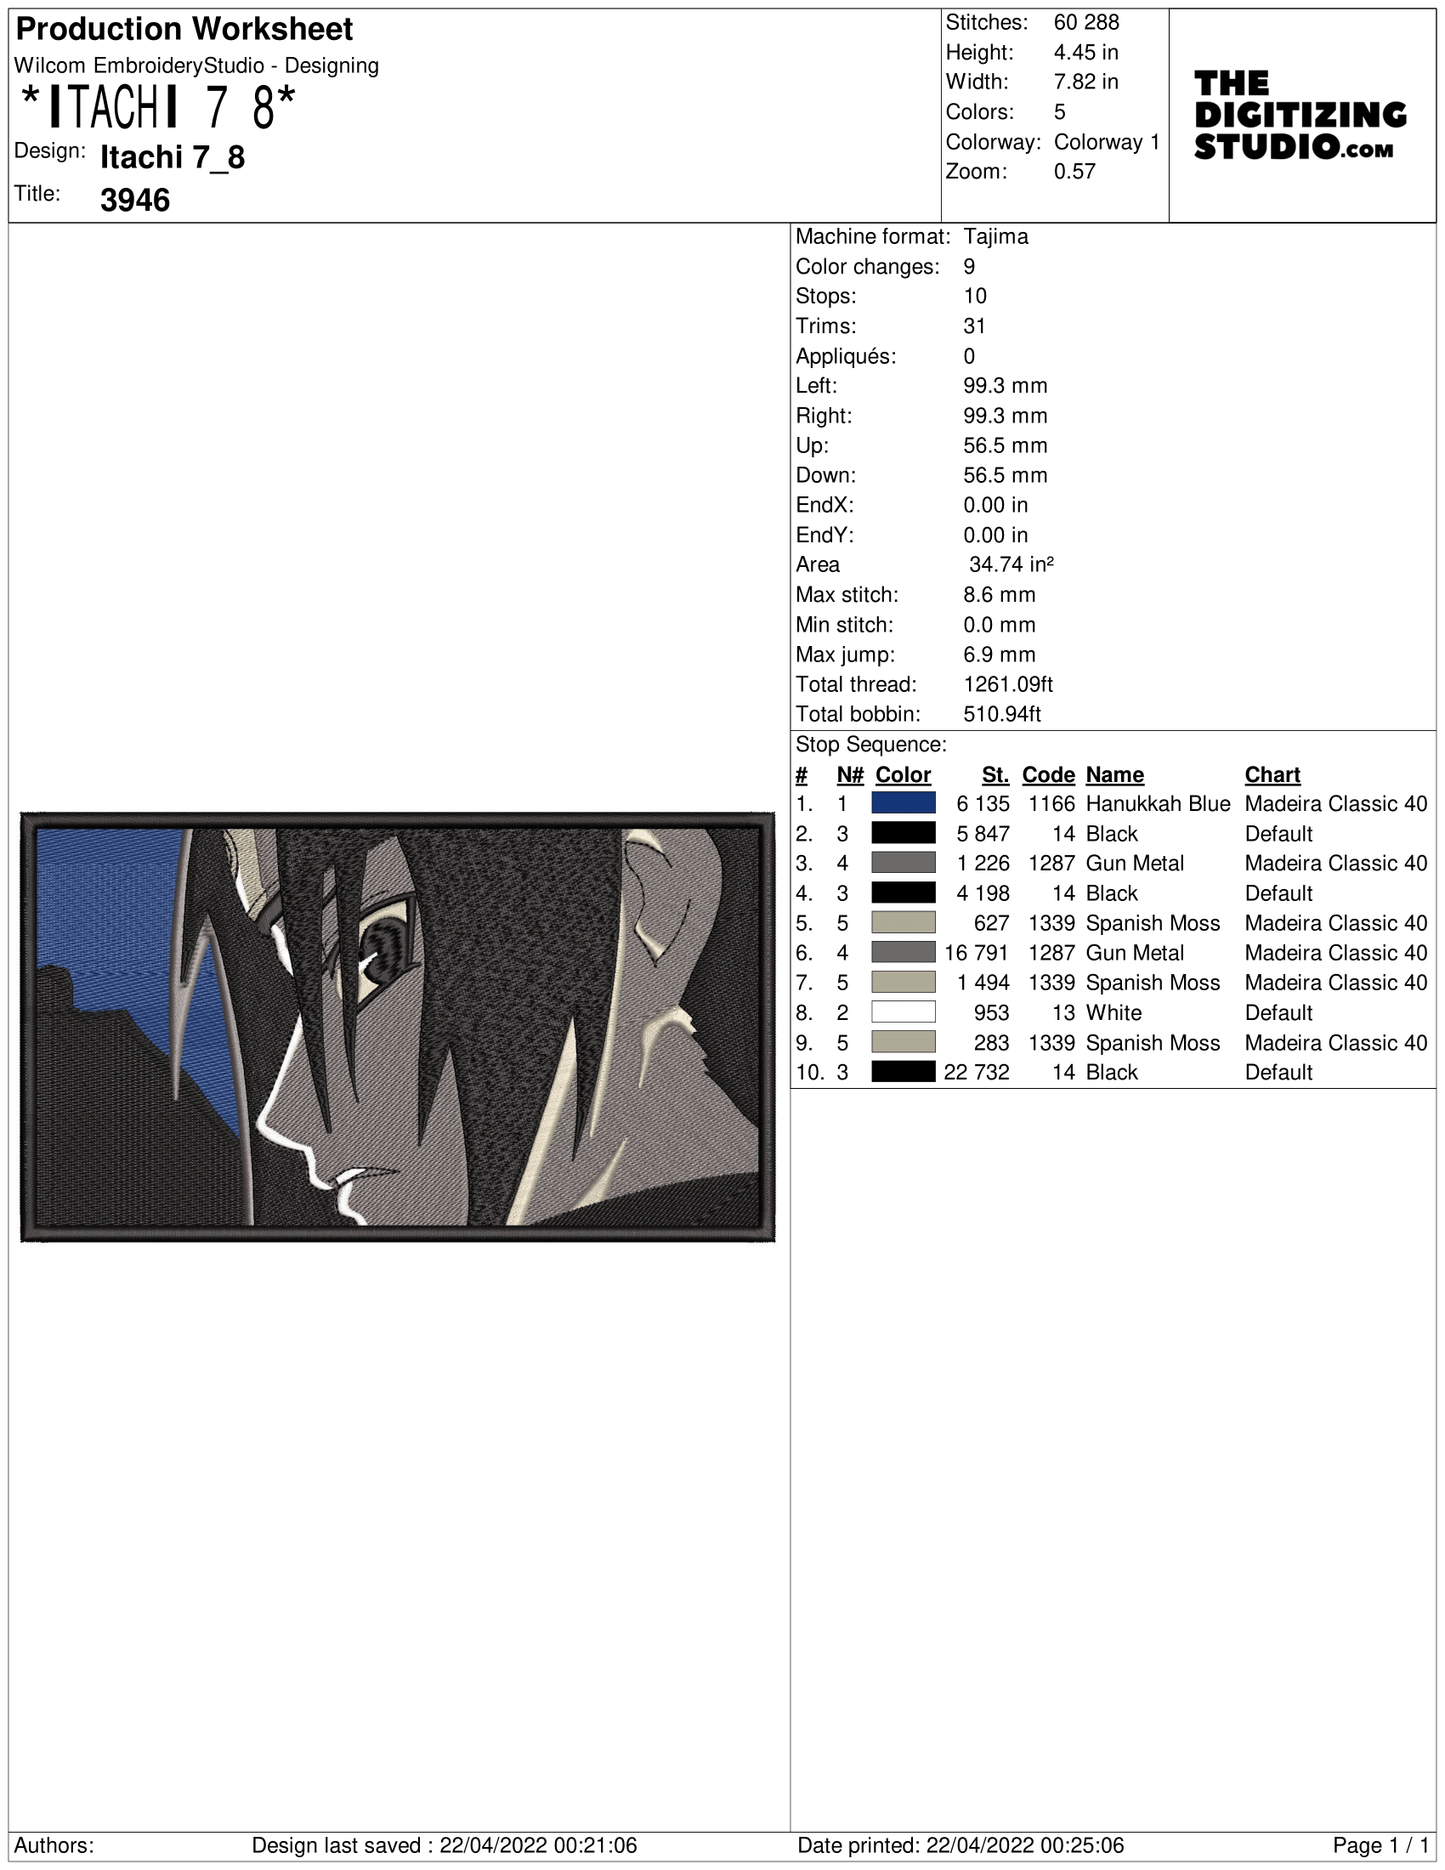Click the machine format value 'Tajima'

point(996,236)
